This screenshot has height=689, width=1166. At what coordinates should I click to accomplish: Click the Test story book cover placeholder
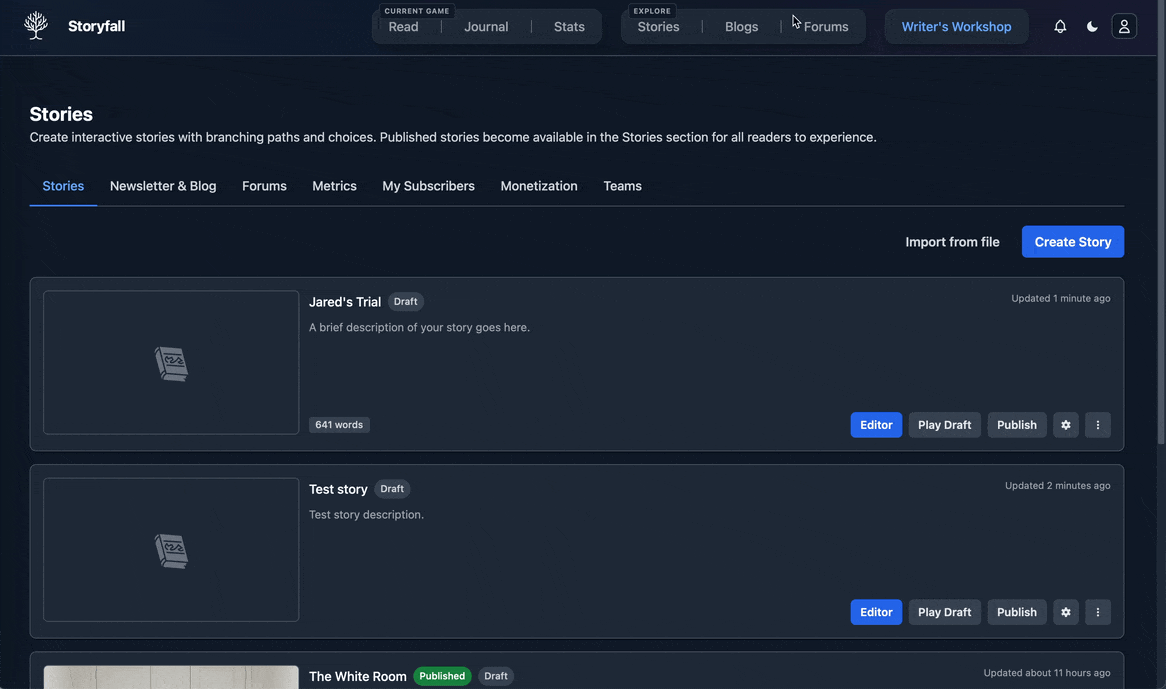171,550
